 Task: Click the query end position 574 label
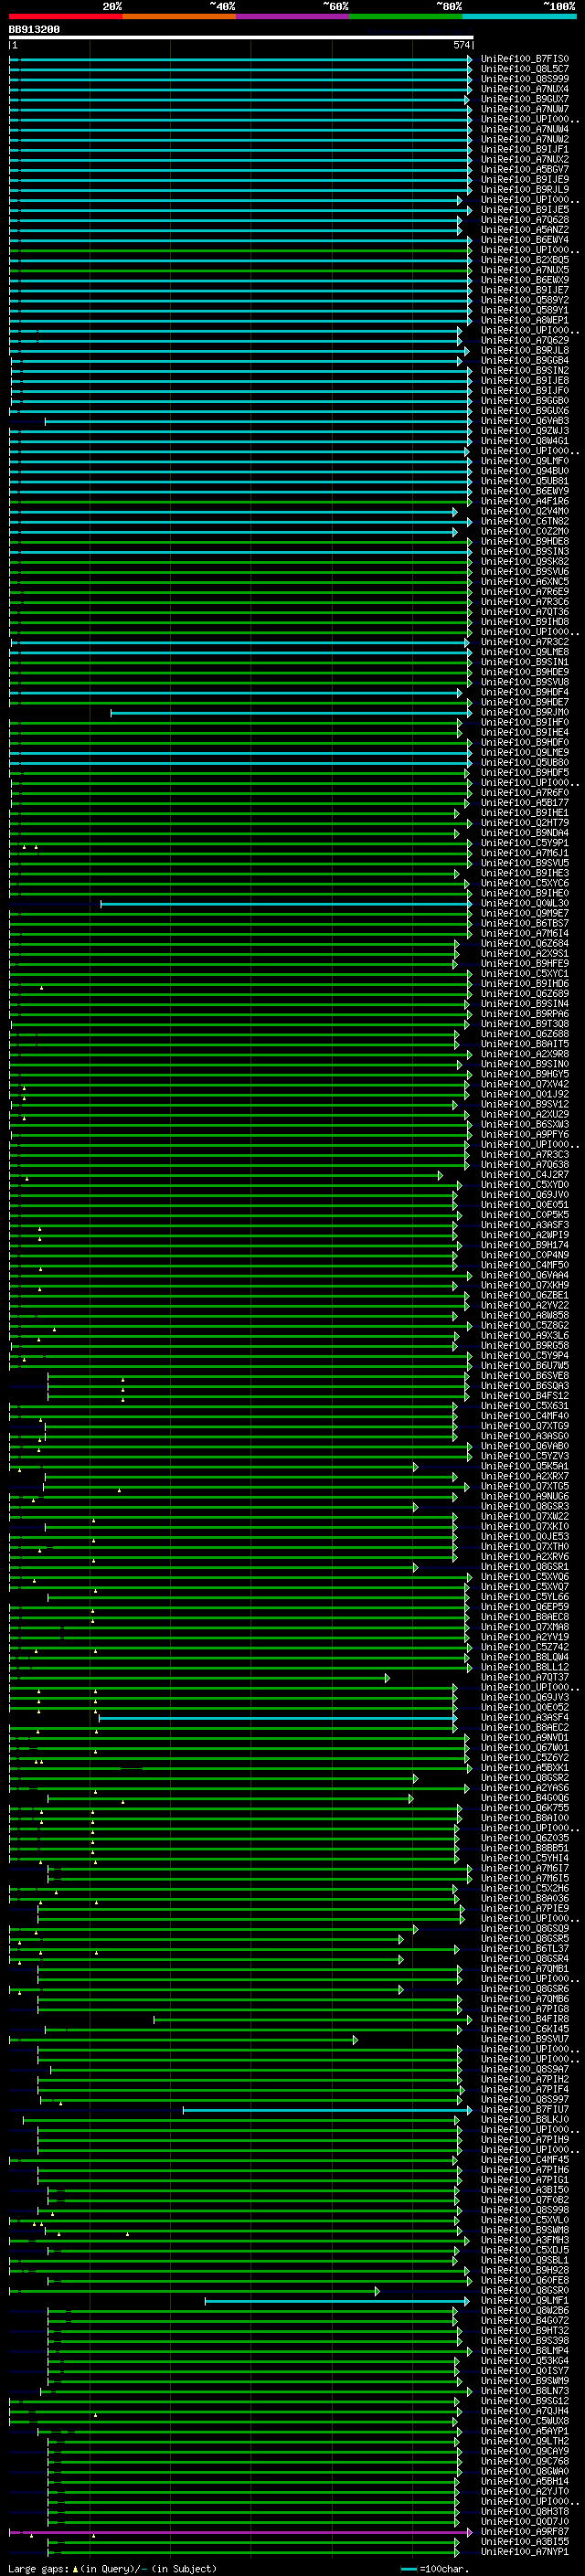pos(461,46)
